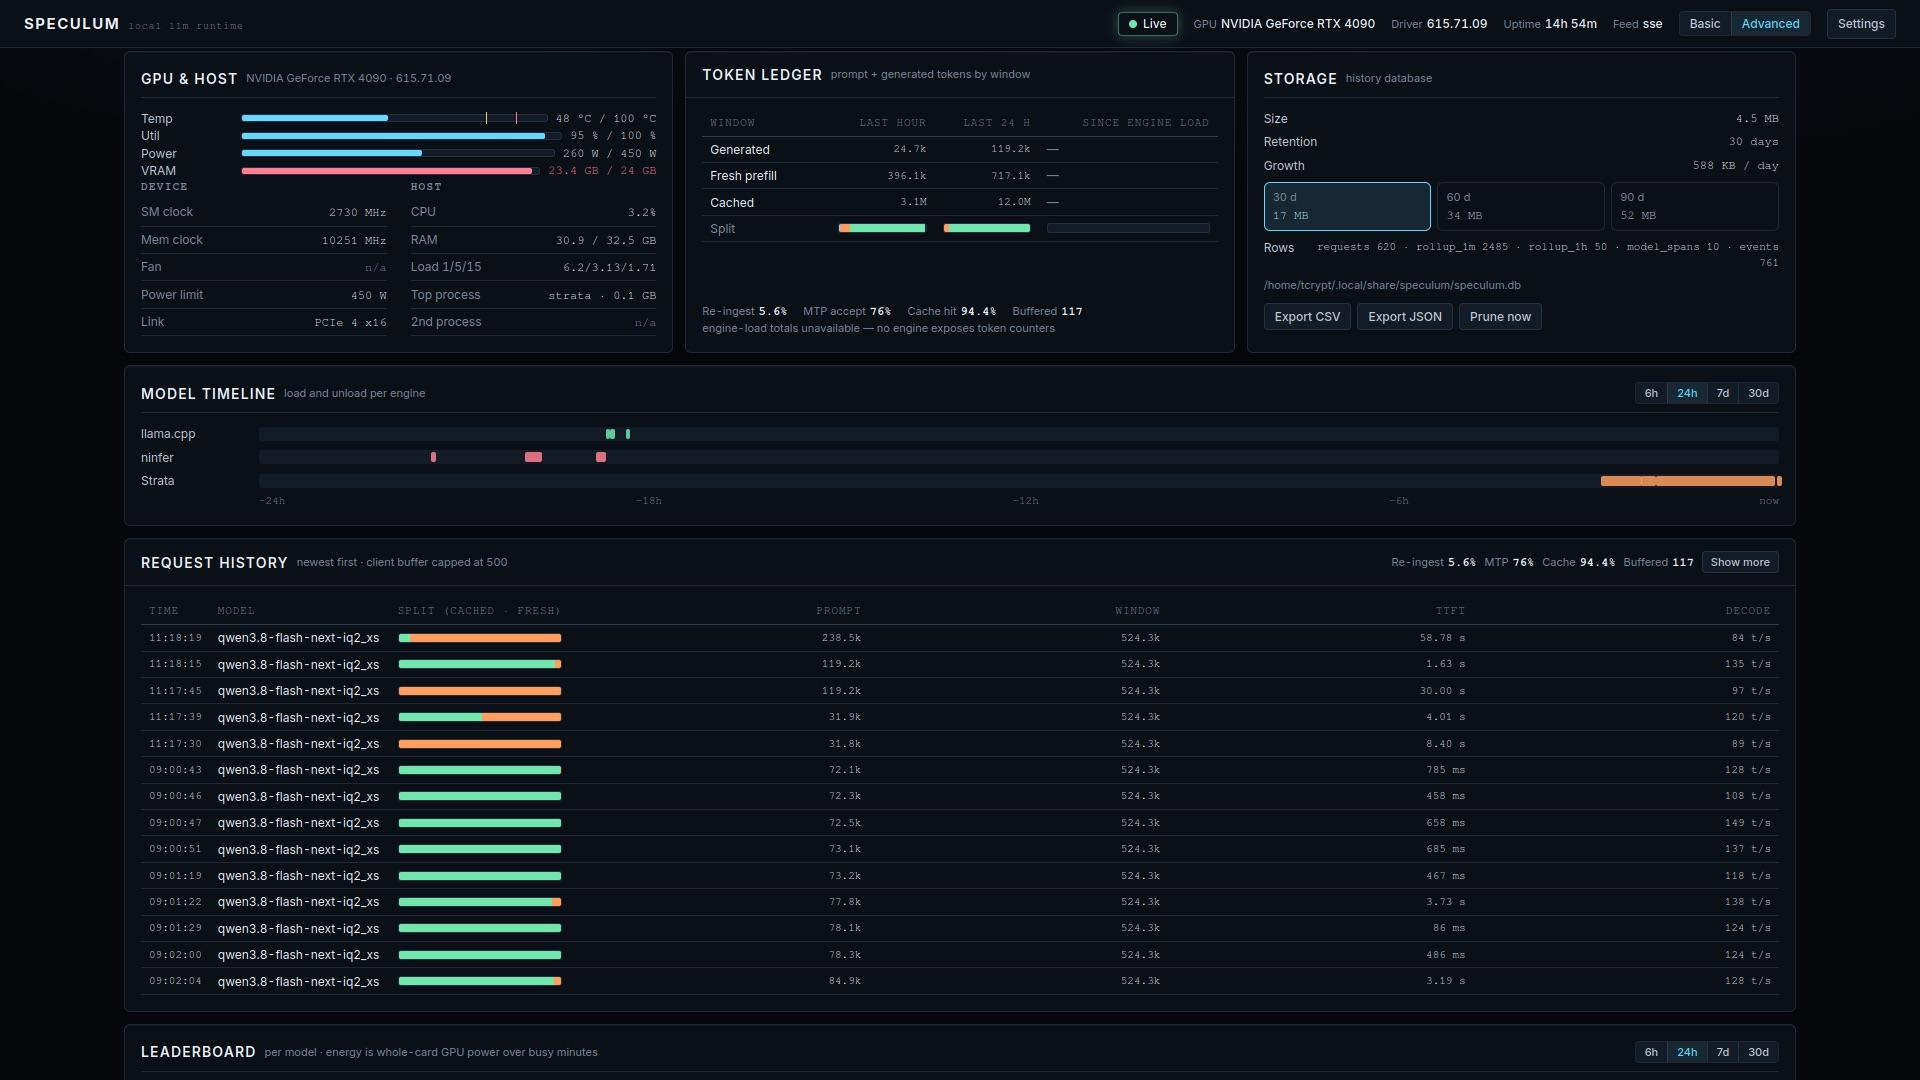Click the split bar of request 11:17:39

[480, 718]
